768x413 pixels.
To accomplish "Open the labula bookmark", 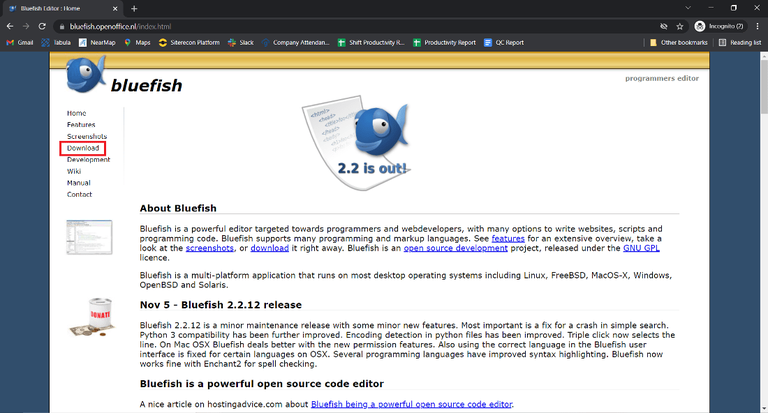I will point(56,43).
